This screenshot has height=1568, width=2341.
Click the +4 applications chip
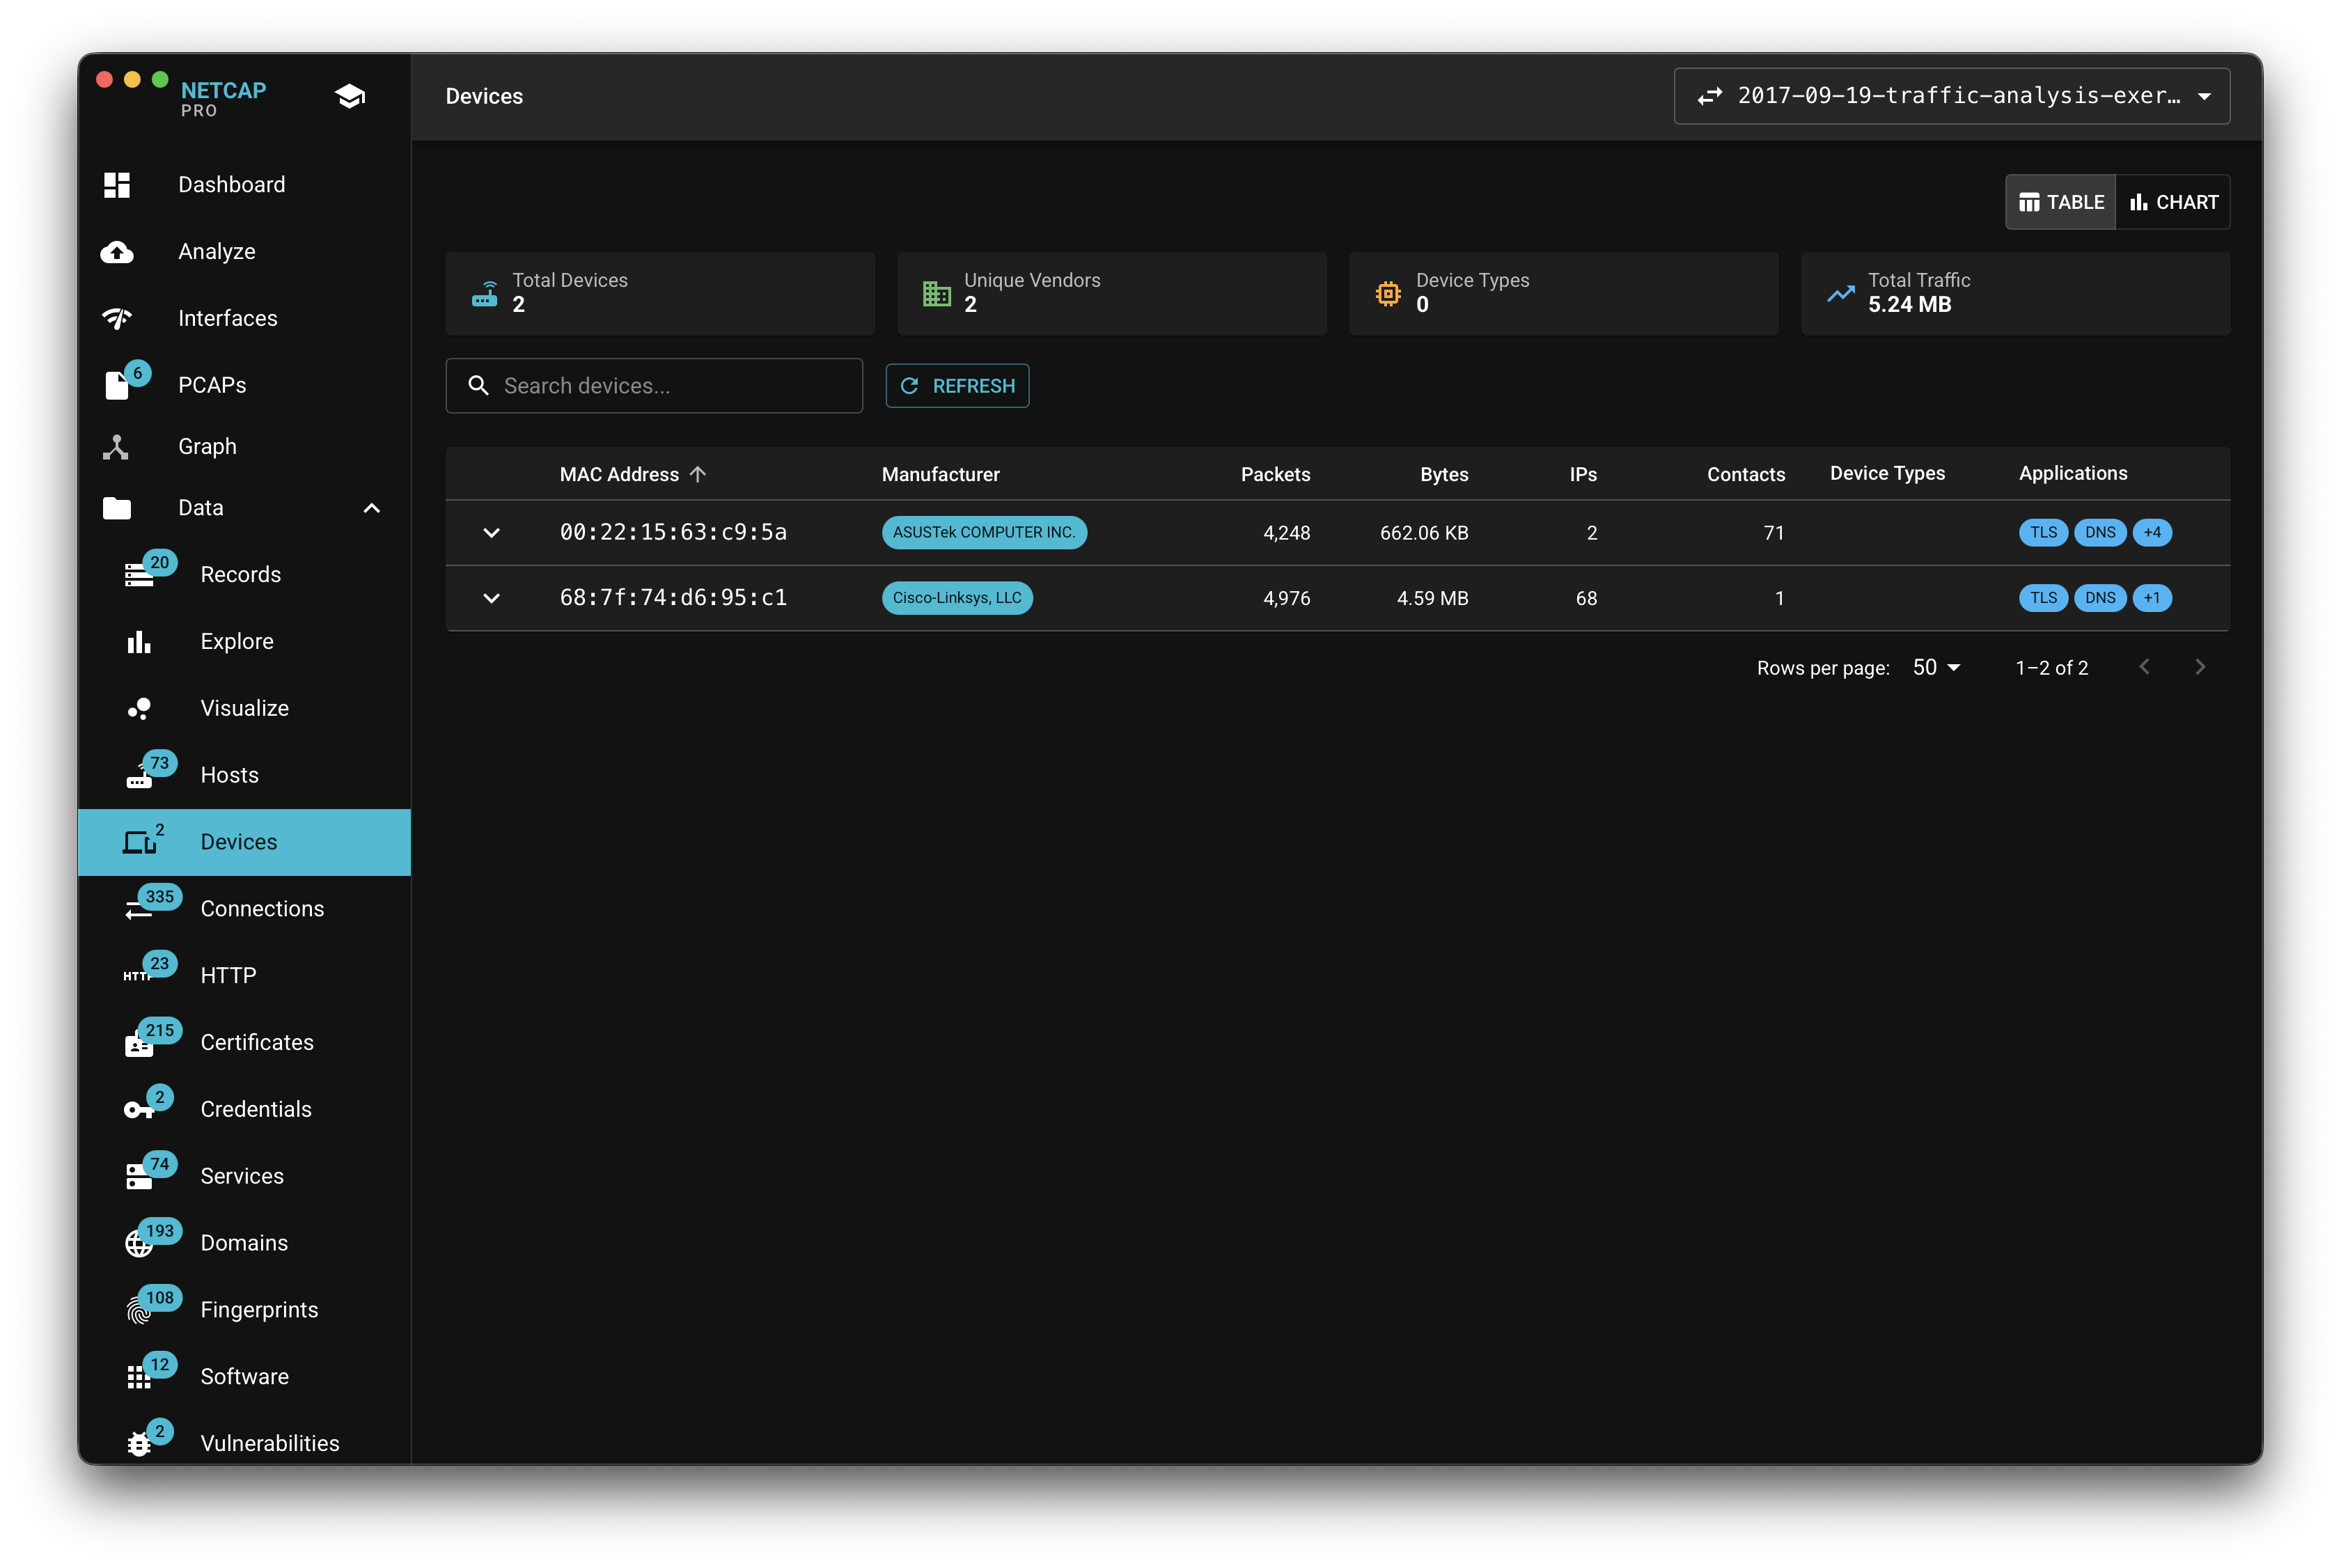click(2152, 532)
